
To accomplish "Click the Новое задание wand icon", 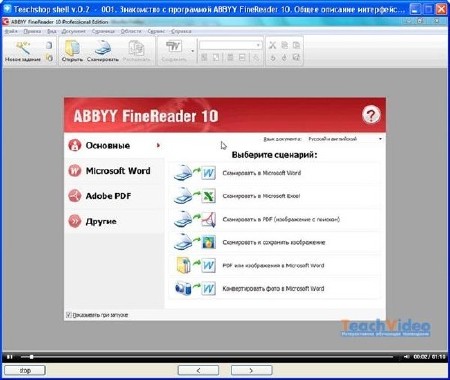I will click(x=22, y=48).
